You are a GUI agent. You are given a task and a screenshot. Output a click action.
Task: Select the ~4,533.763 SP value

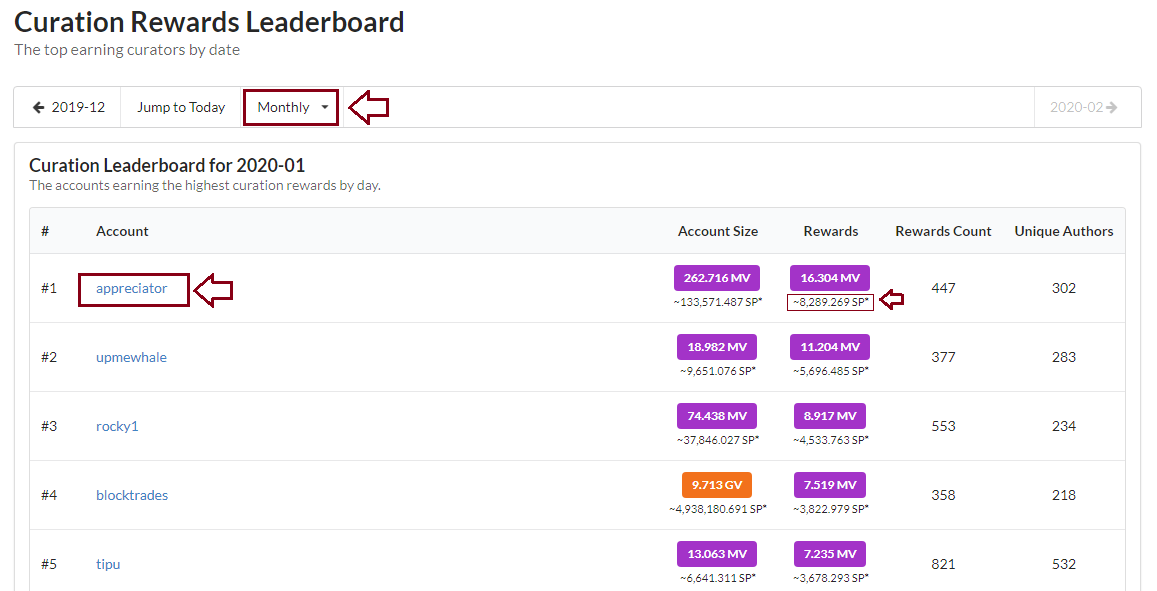(831, 440)
